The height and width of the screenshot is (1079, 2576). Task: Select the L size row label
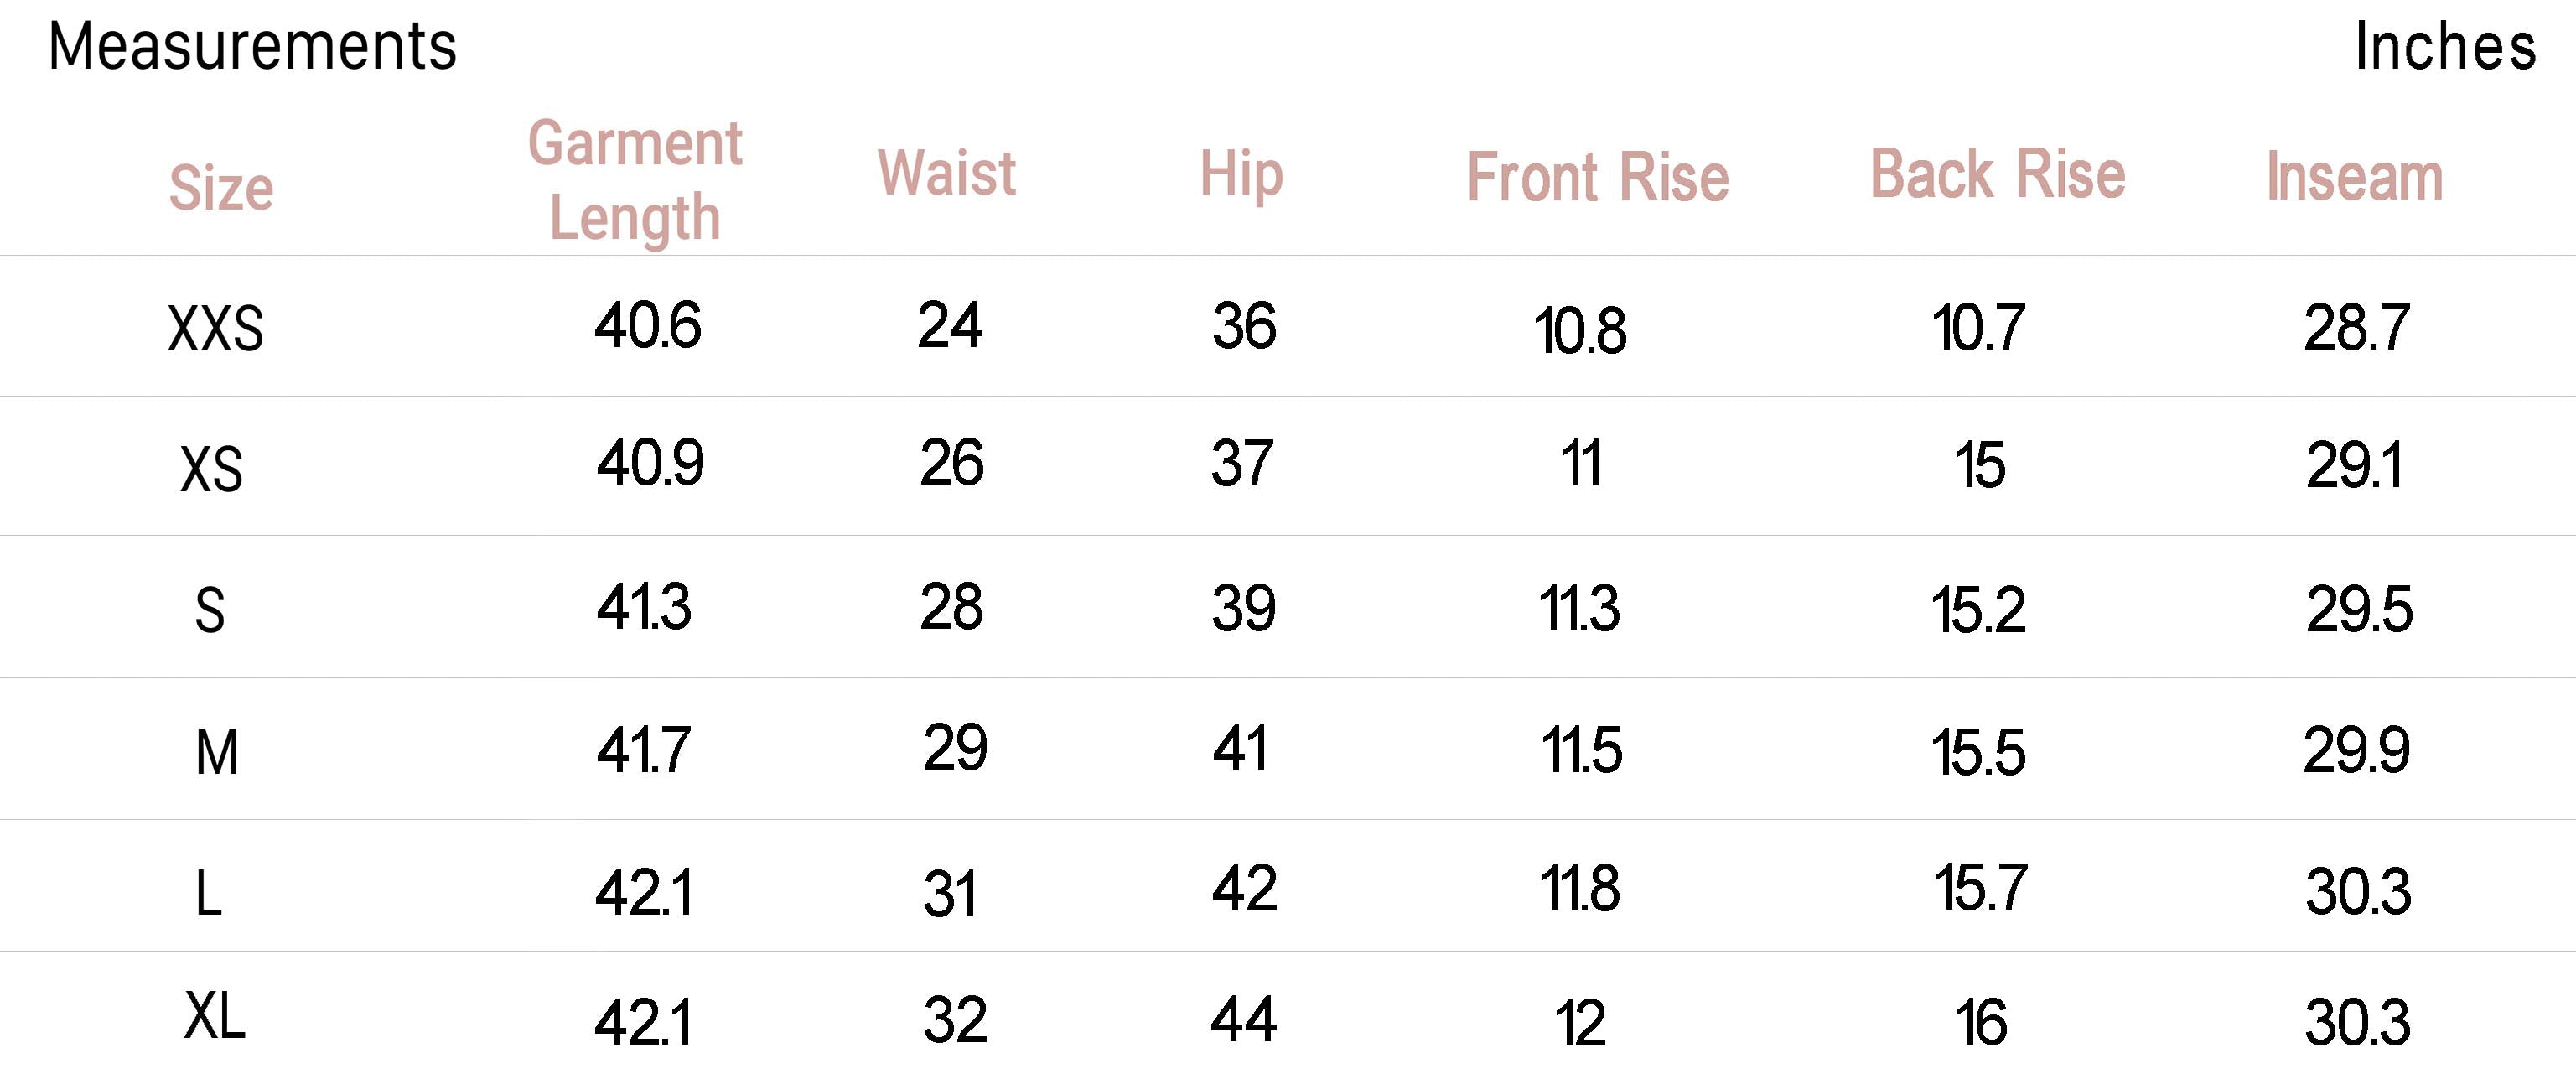pyautogui.click(x=208, y=893)
